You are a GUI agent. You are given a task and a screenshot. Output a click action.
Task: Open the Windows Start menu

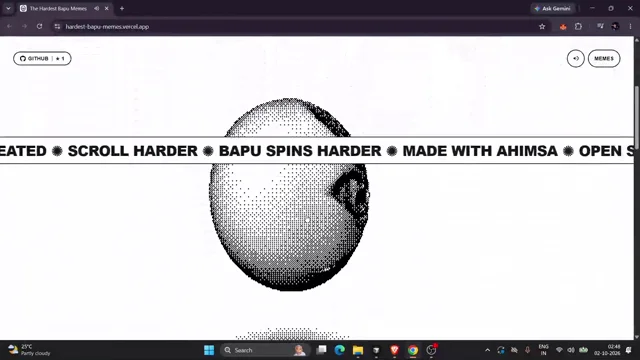[209, 350]
